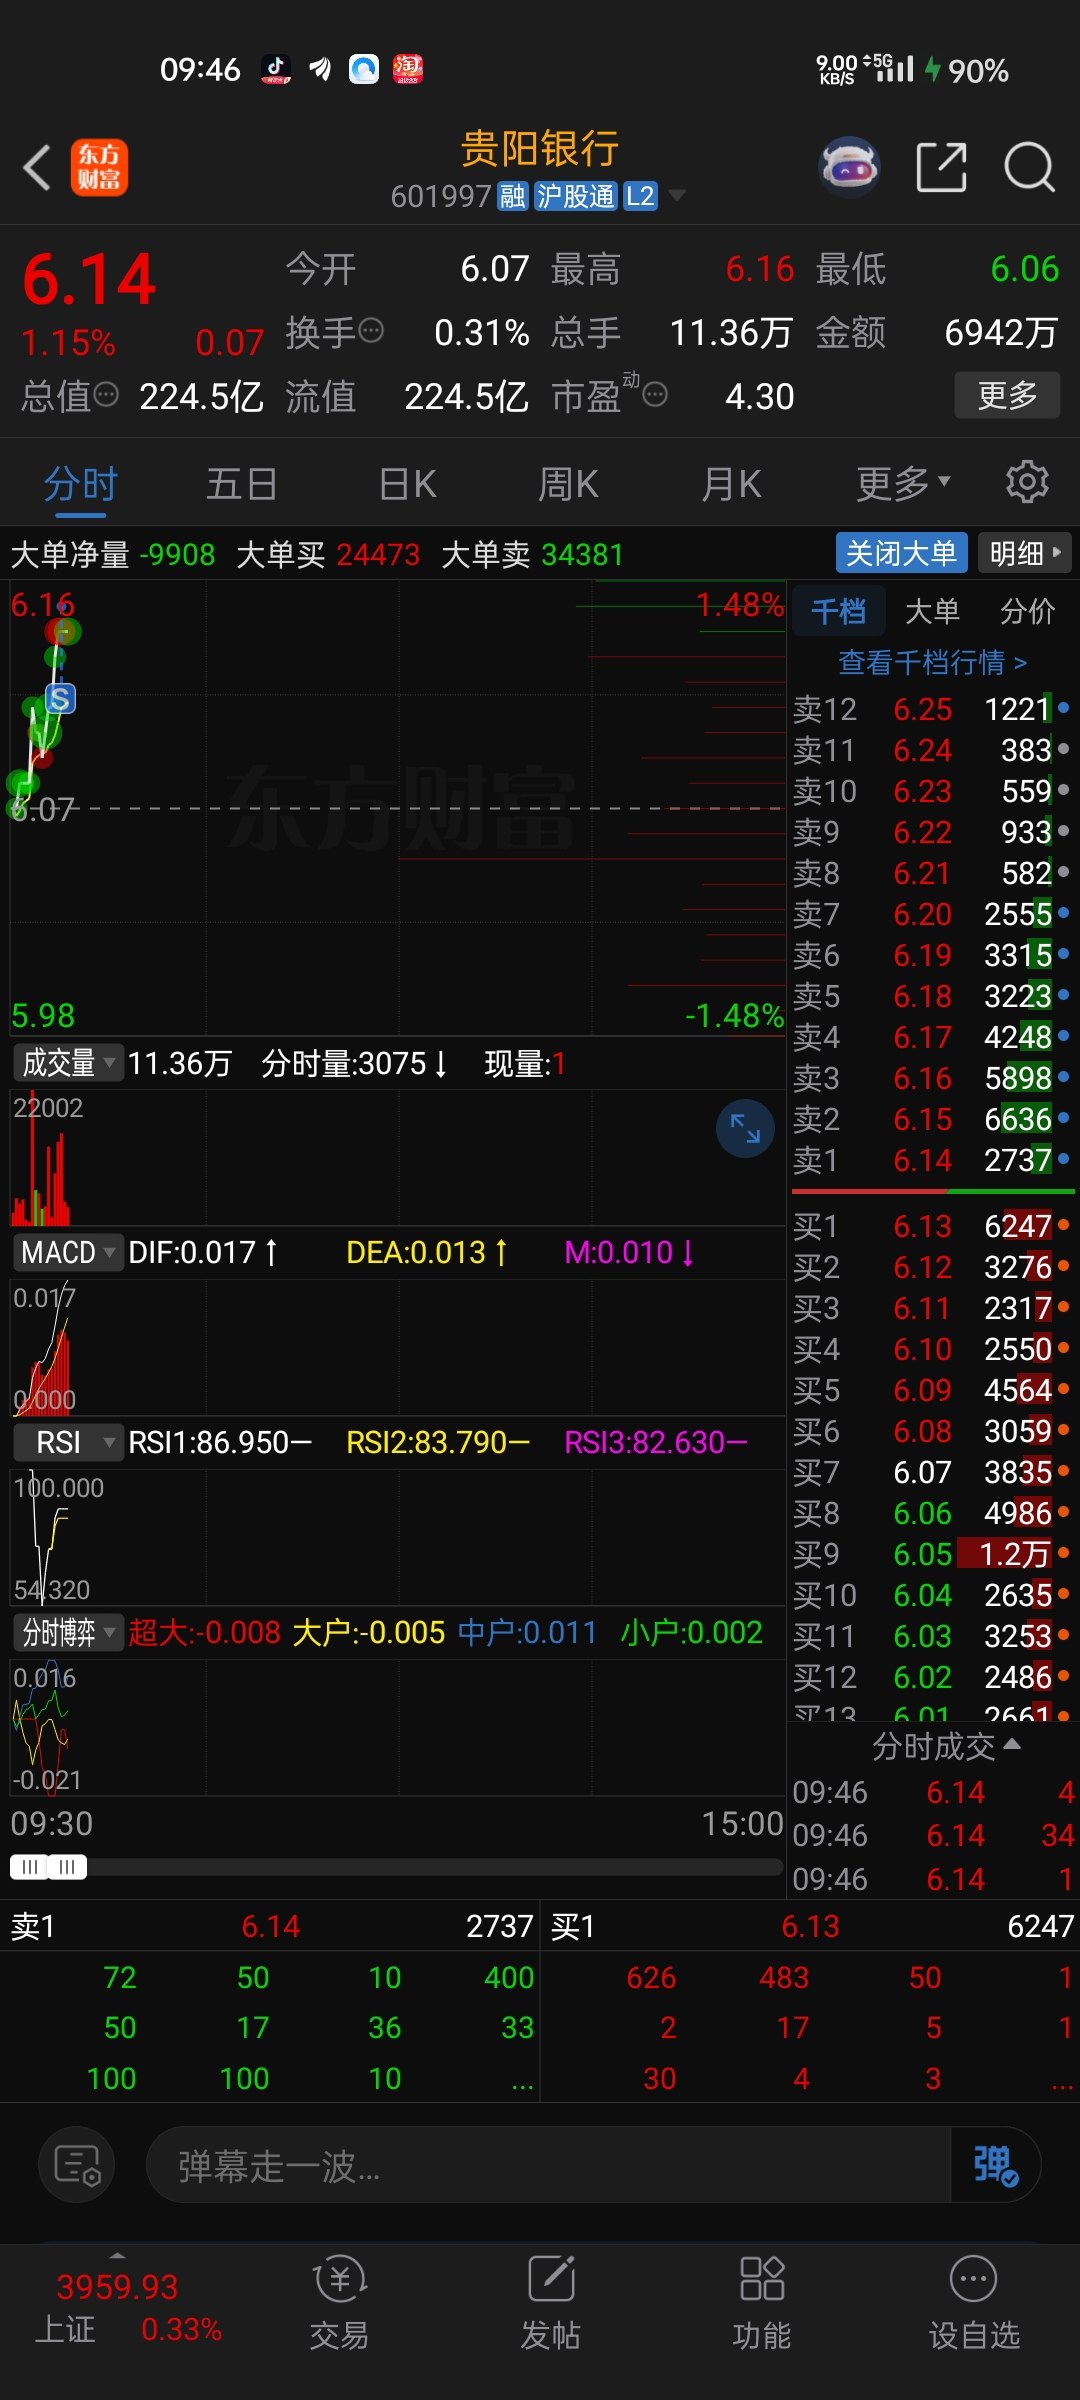
Task: Tap the 市盈 info smiley icon
Action: click(x=655, y=395)
